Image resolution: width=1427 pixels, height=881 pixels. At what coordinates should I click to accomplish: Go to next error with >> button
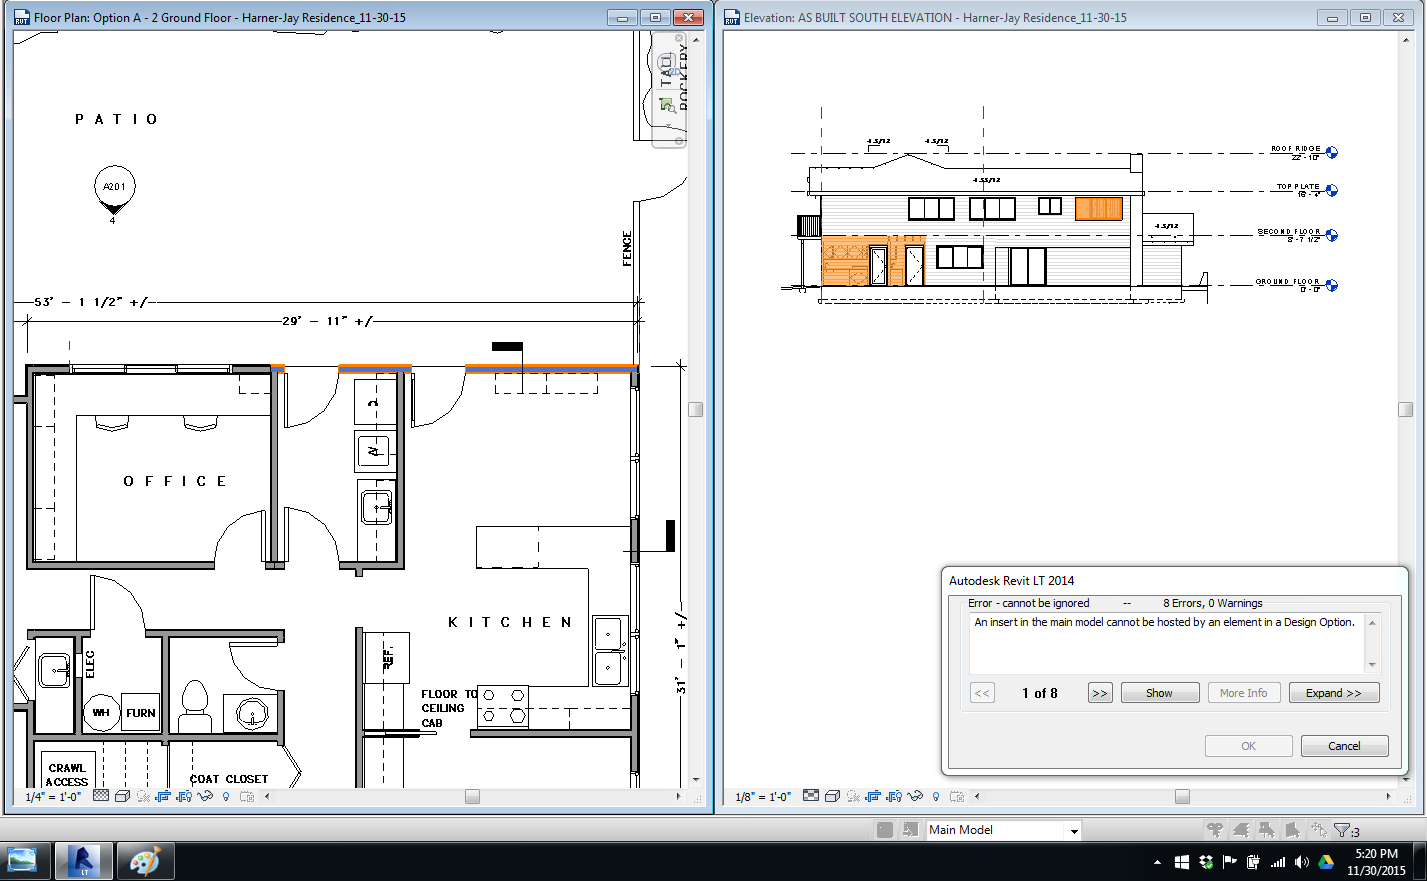click(1100, 693)
